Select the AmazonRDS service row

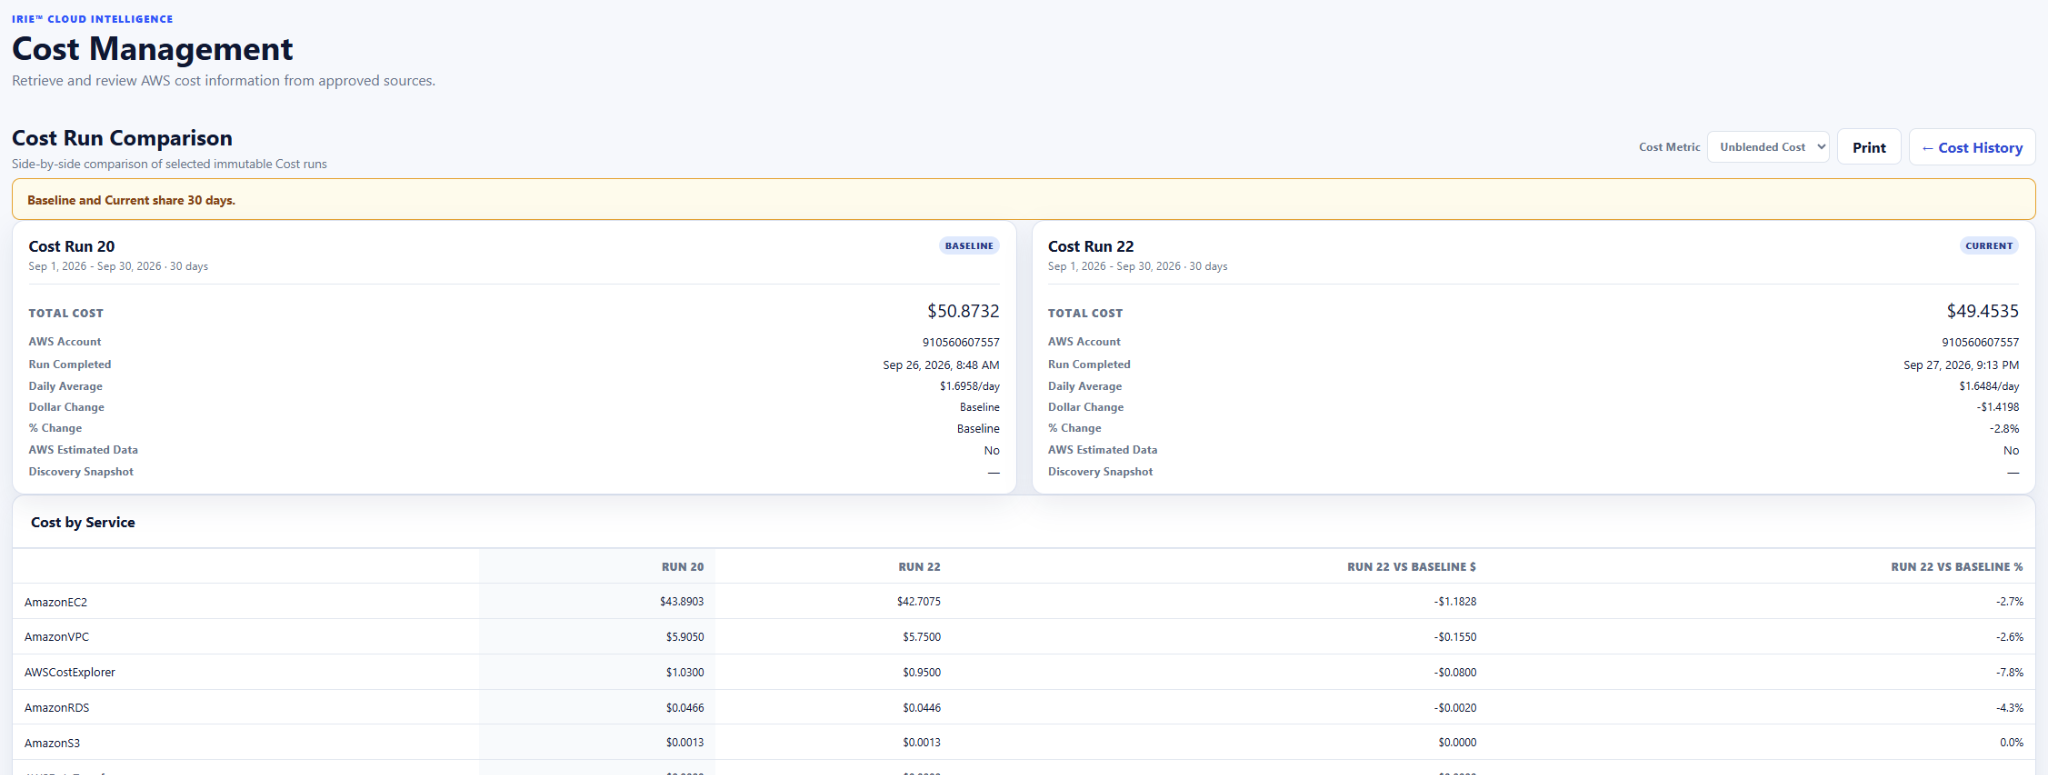coord(1024,707)
